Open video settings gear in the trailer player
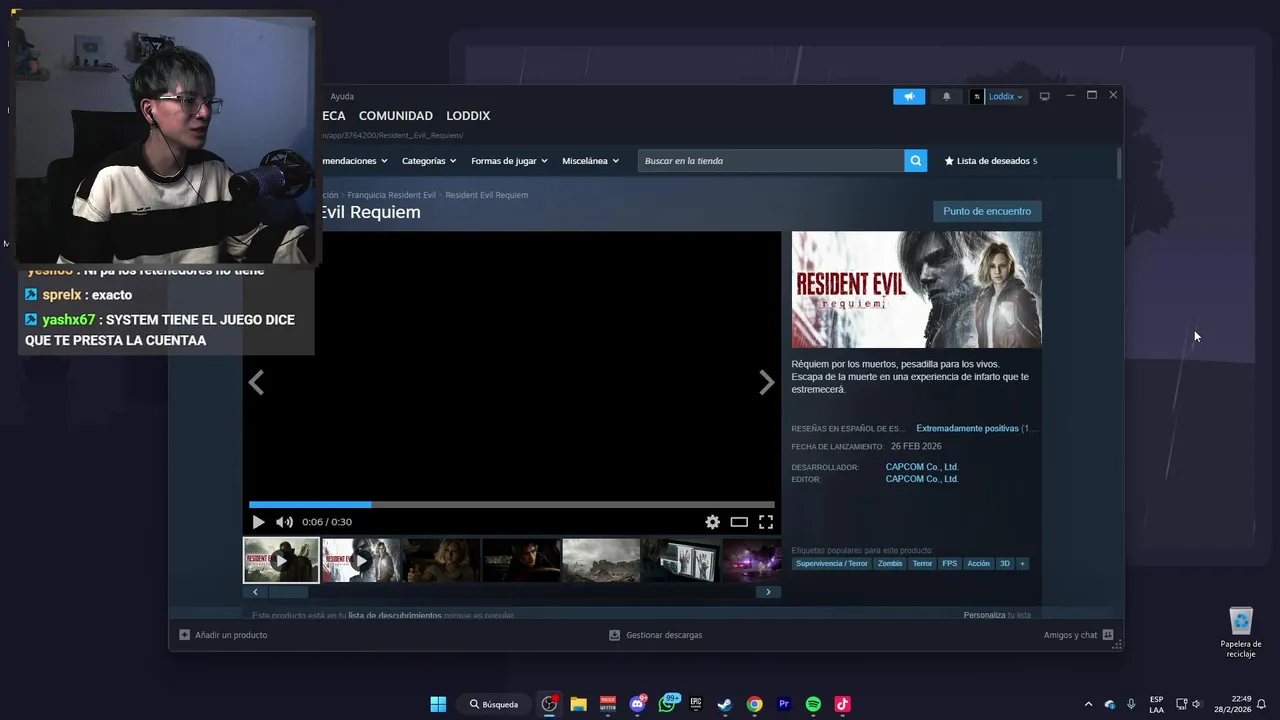Image resolution: width=1280 pixels, height=720 pixels. pos(712,522)
